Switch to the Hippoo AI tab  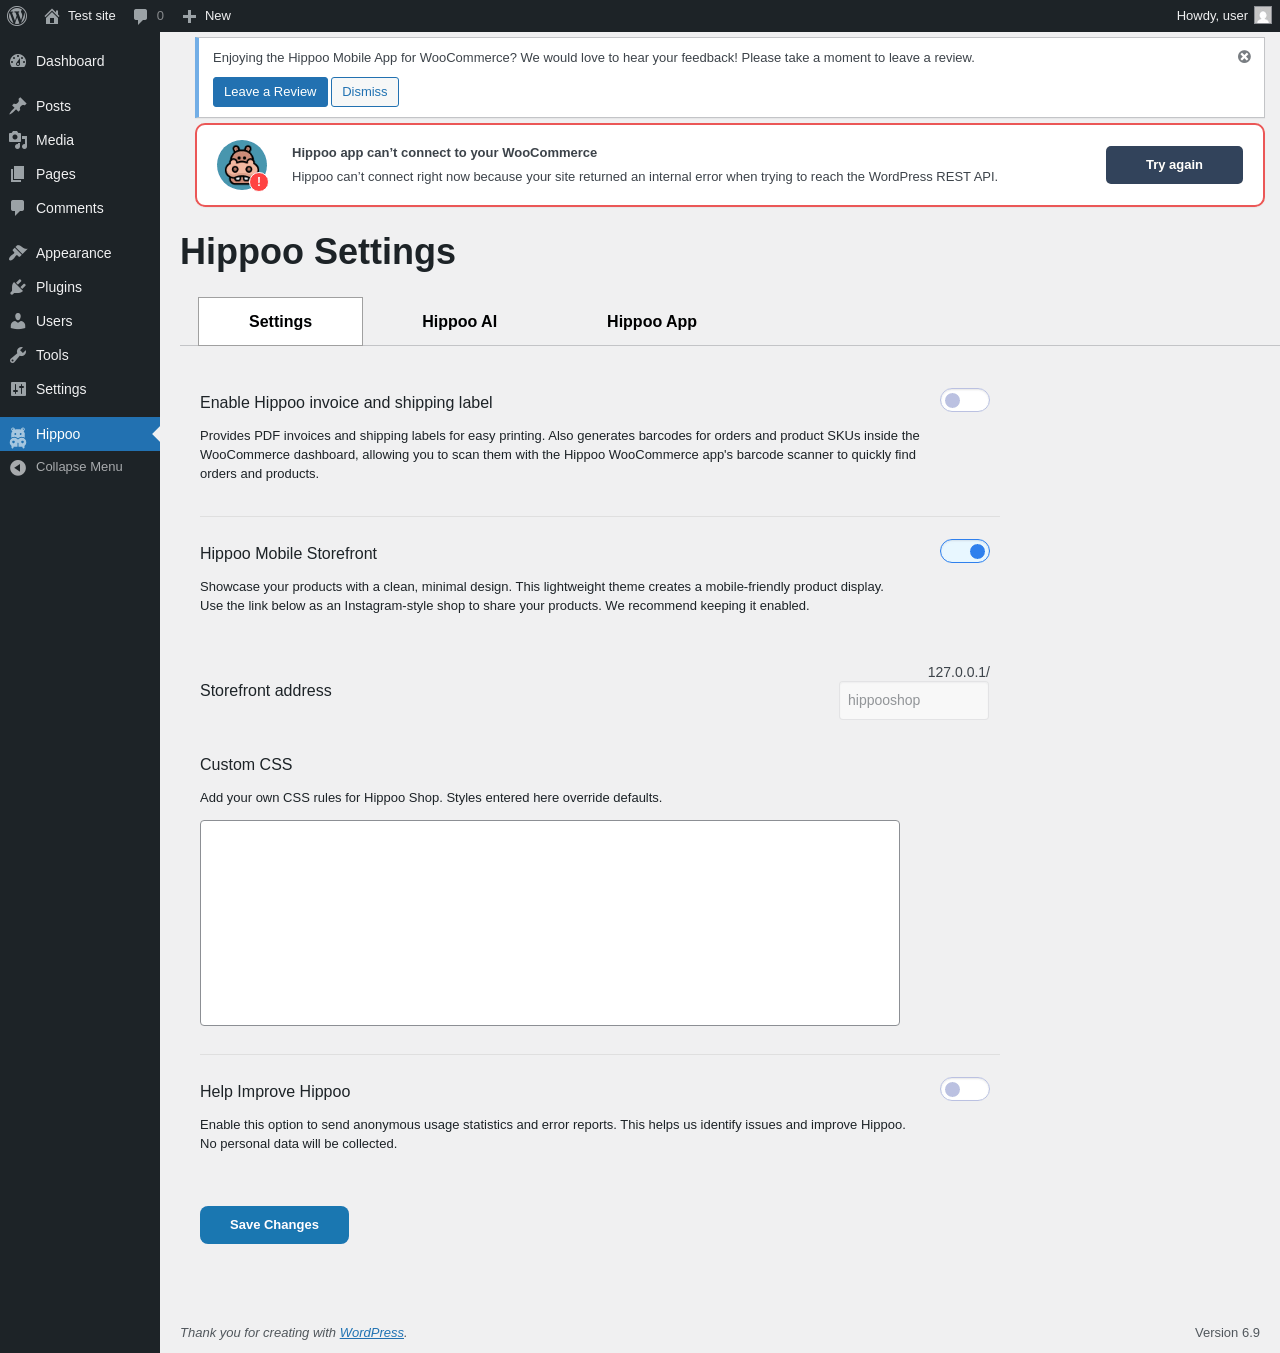click(459, 321)
